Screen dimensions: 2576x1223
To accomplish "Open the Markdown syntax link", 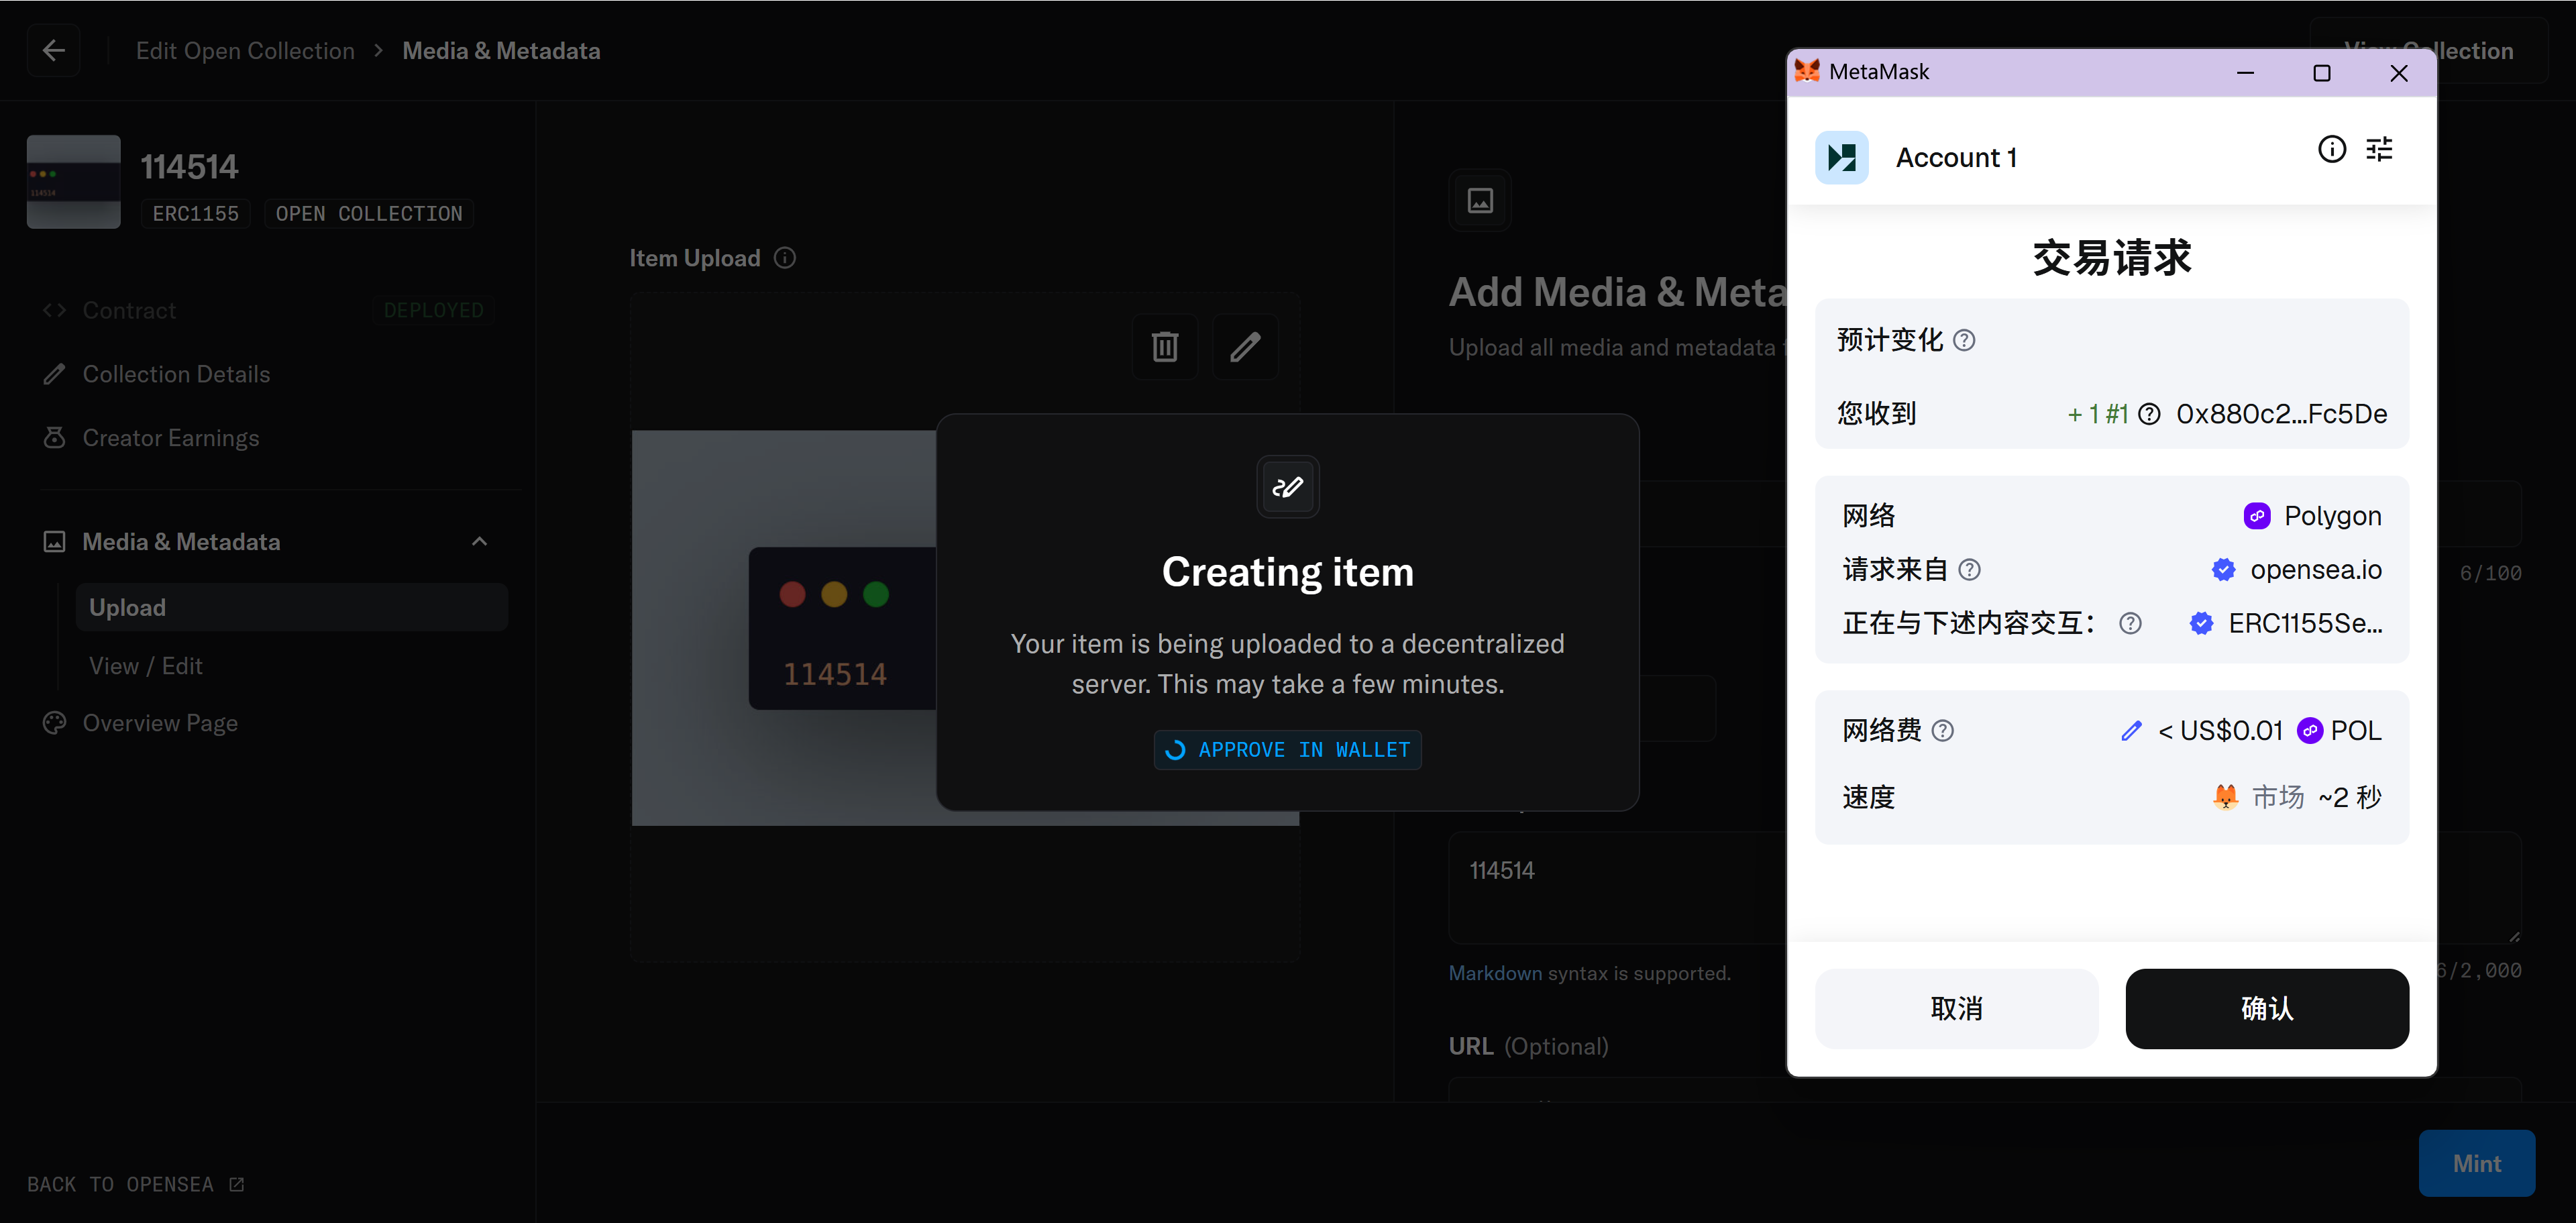I will coord(1495,972).
